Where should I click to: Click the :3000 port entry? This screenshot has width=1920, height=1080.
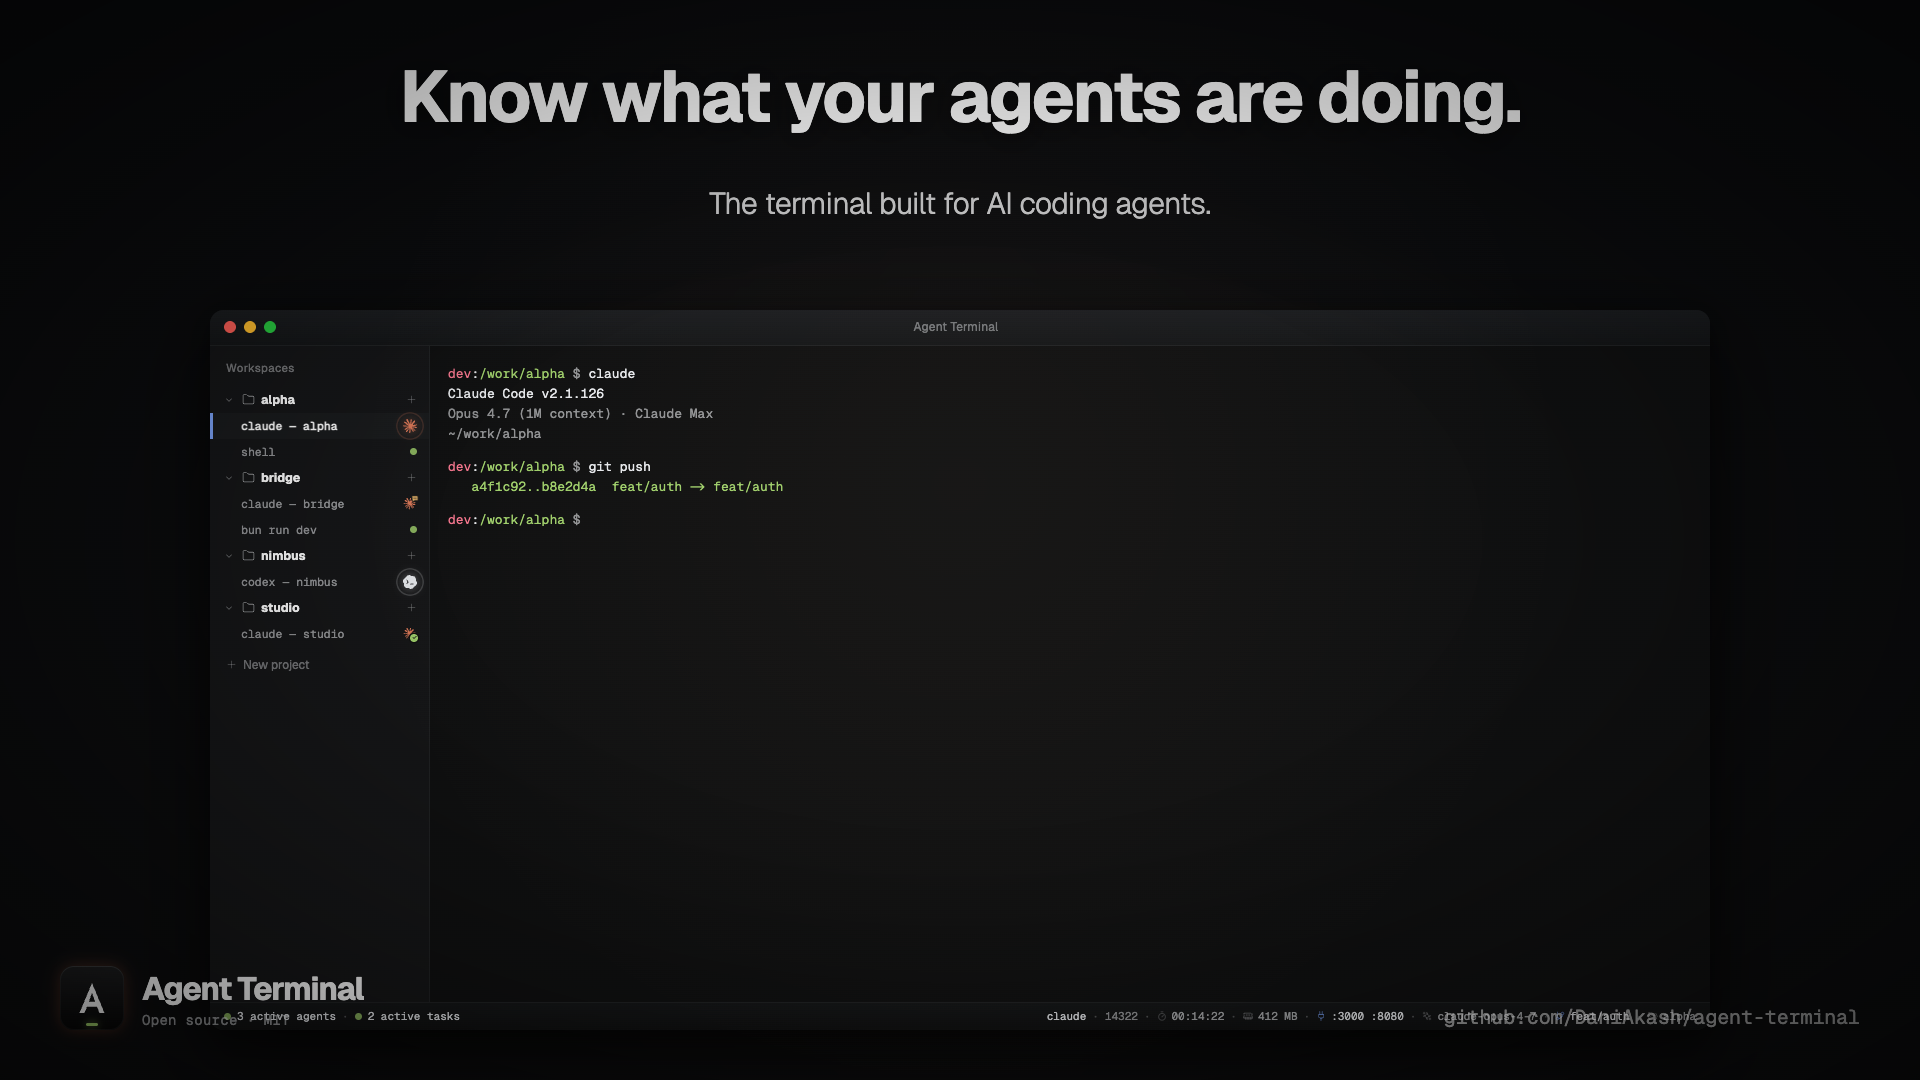(x=1348, y=1016)
